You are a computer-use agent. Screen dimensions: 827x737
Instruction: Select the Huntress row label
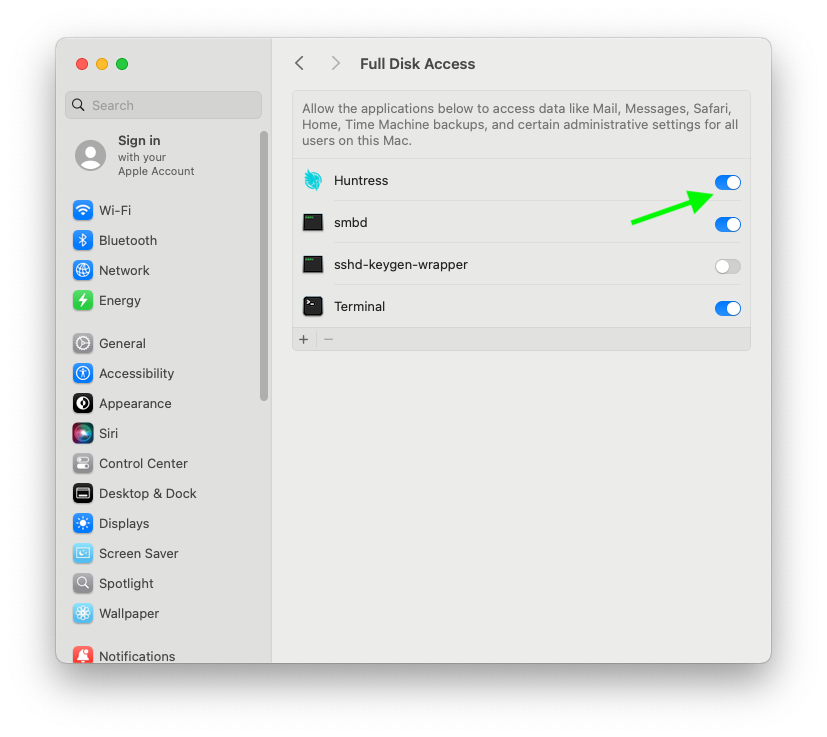coord(361,180)
